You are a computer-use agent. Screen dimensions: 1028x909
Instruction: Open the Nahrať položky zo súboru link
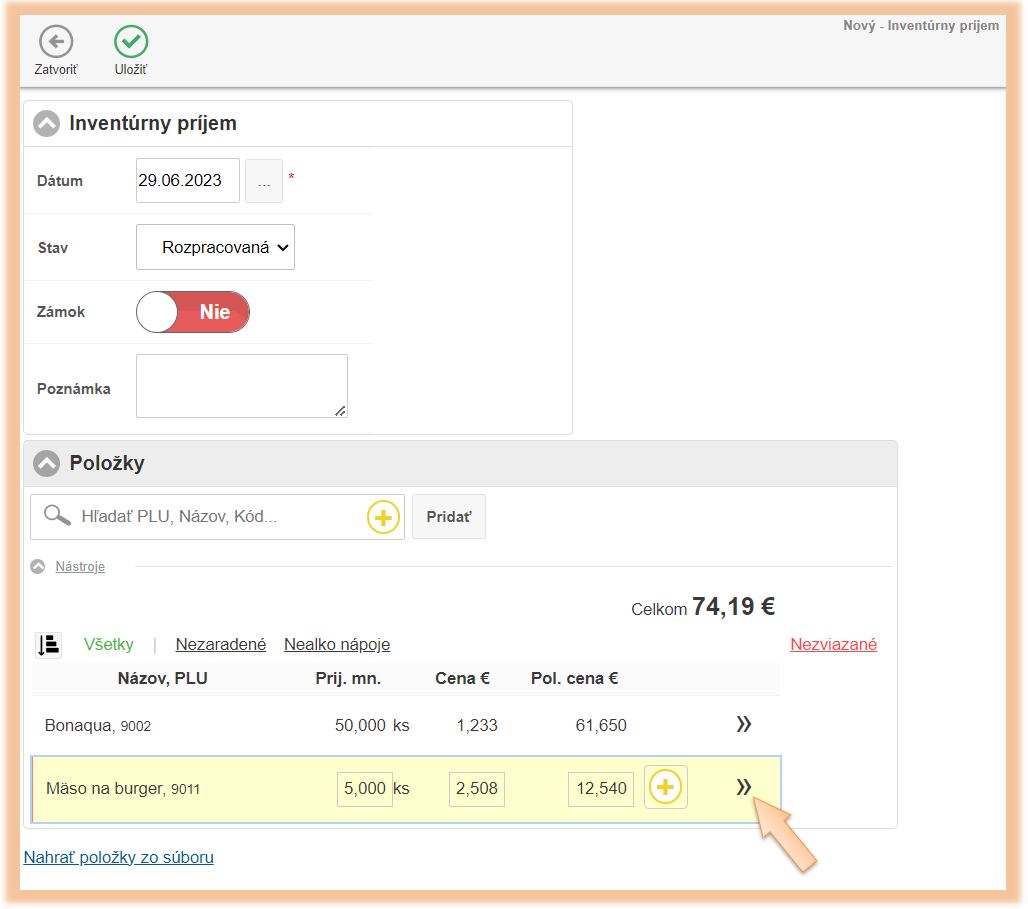pos(119,857)
